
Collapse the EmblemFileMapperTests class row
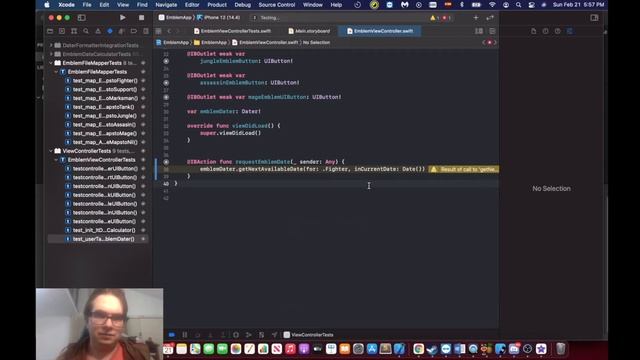[x=56, y=72]
